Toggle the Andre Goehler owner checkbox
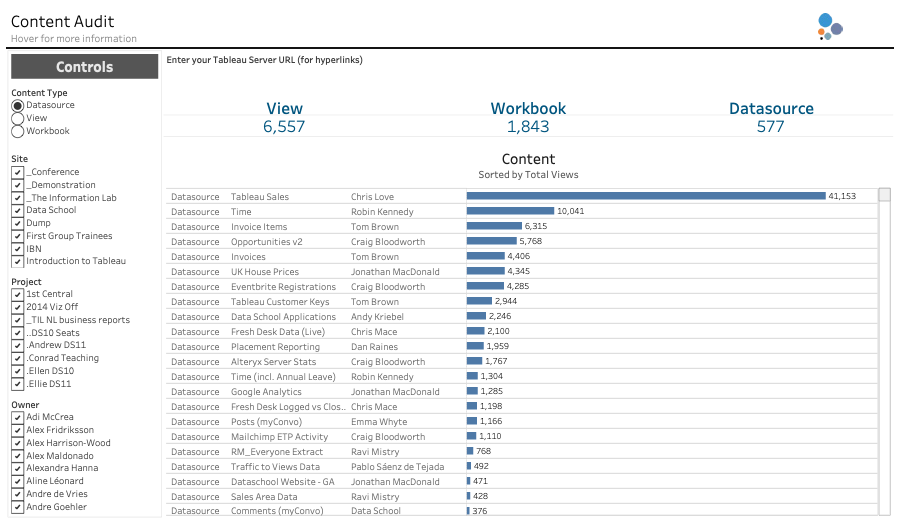The image size is (901, 527). pyautogui.click(x=17, y=507)
